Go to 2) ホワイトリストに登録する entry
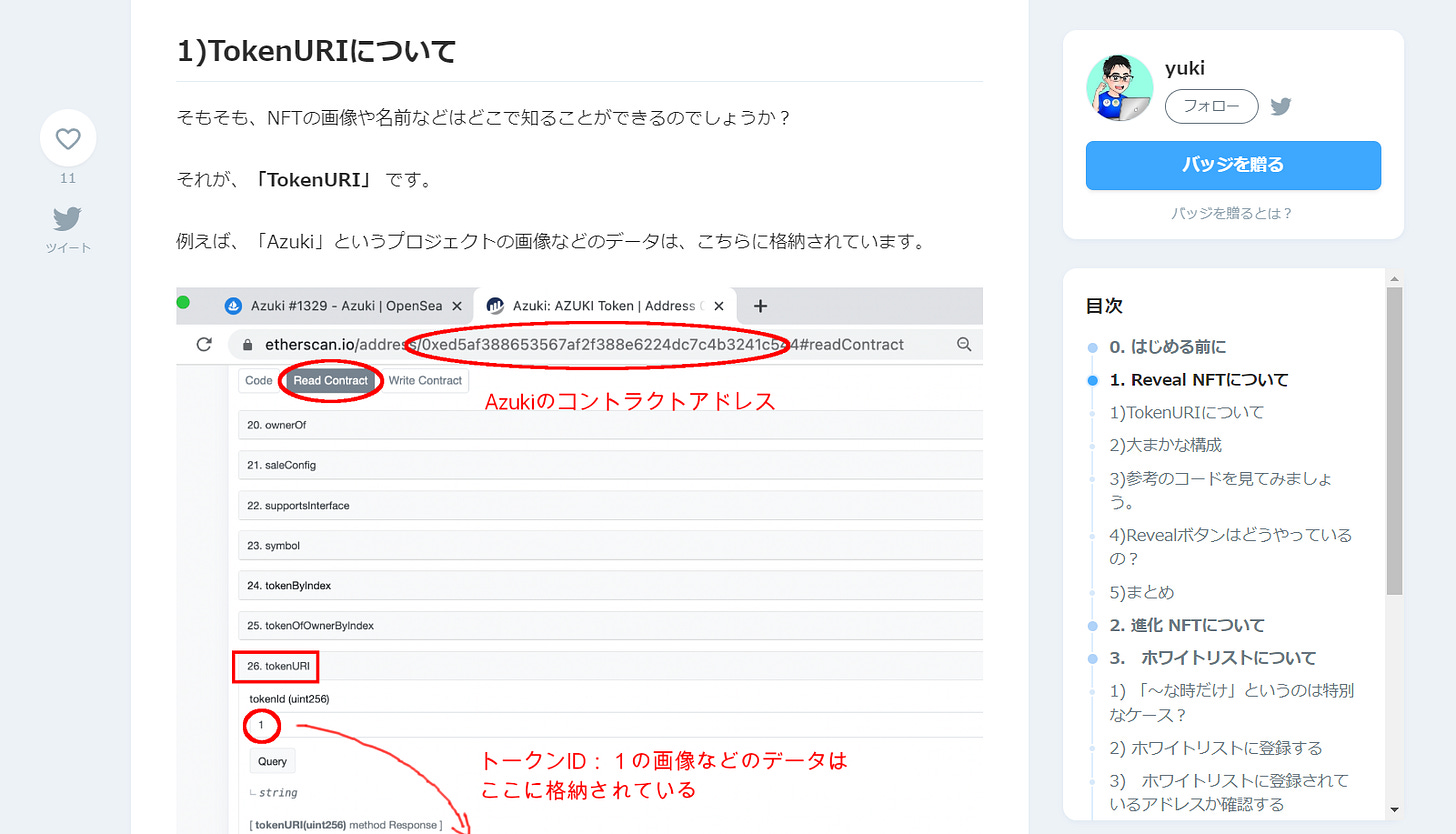Screen dimensions: 1456x834 coord(1215,748)
